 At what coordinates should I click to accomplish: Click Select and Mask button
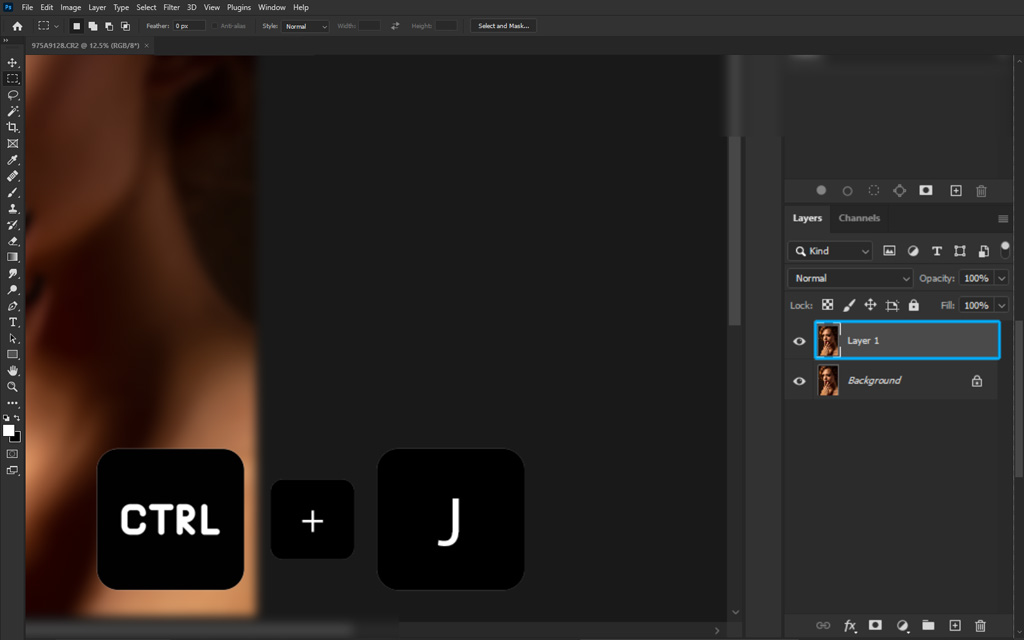[x=504, y=26]
